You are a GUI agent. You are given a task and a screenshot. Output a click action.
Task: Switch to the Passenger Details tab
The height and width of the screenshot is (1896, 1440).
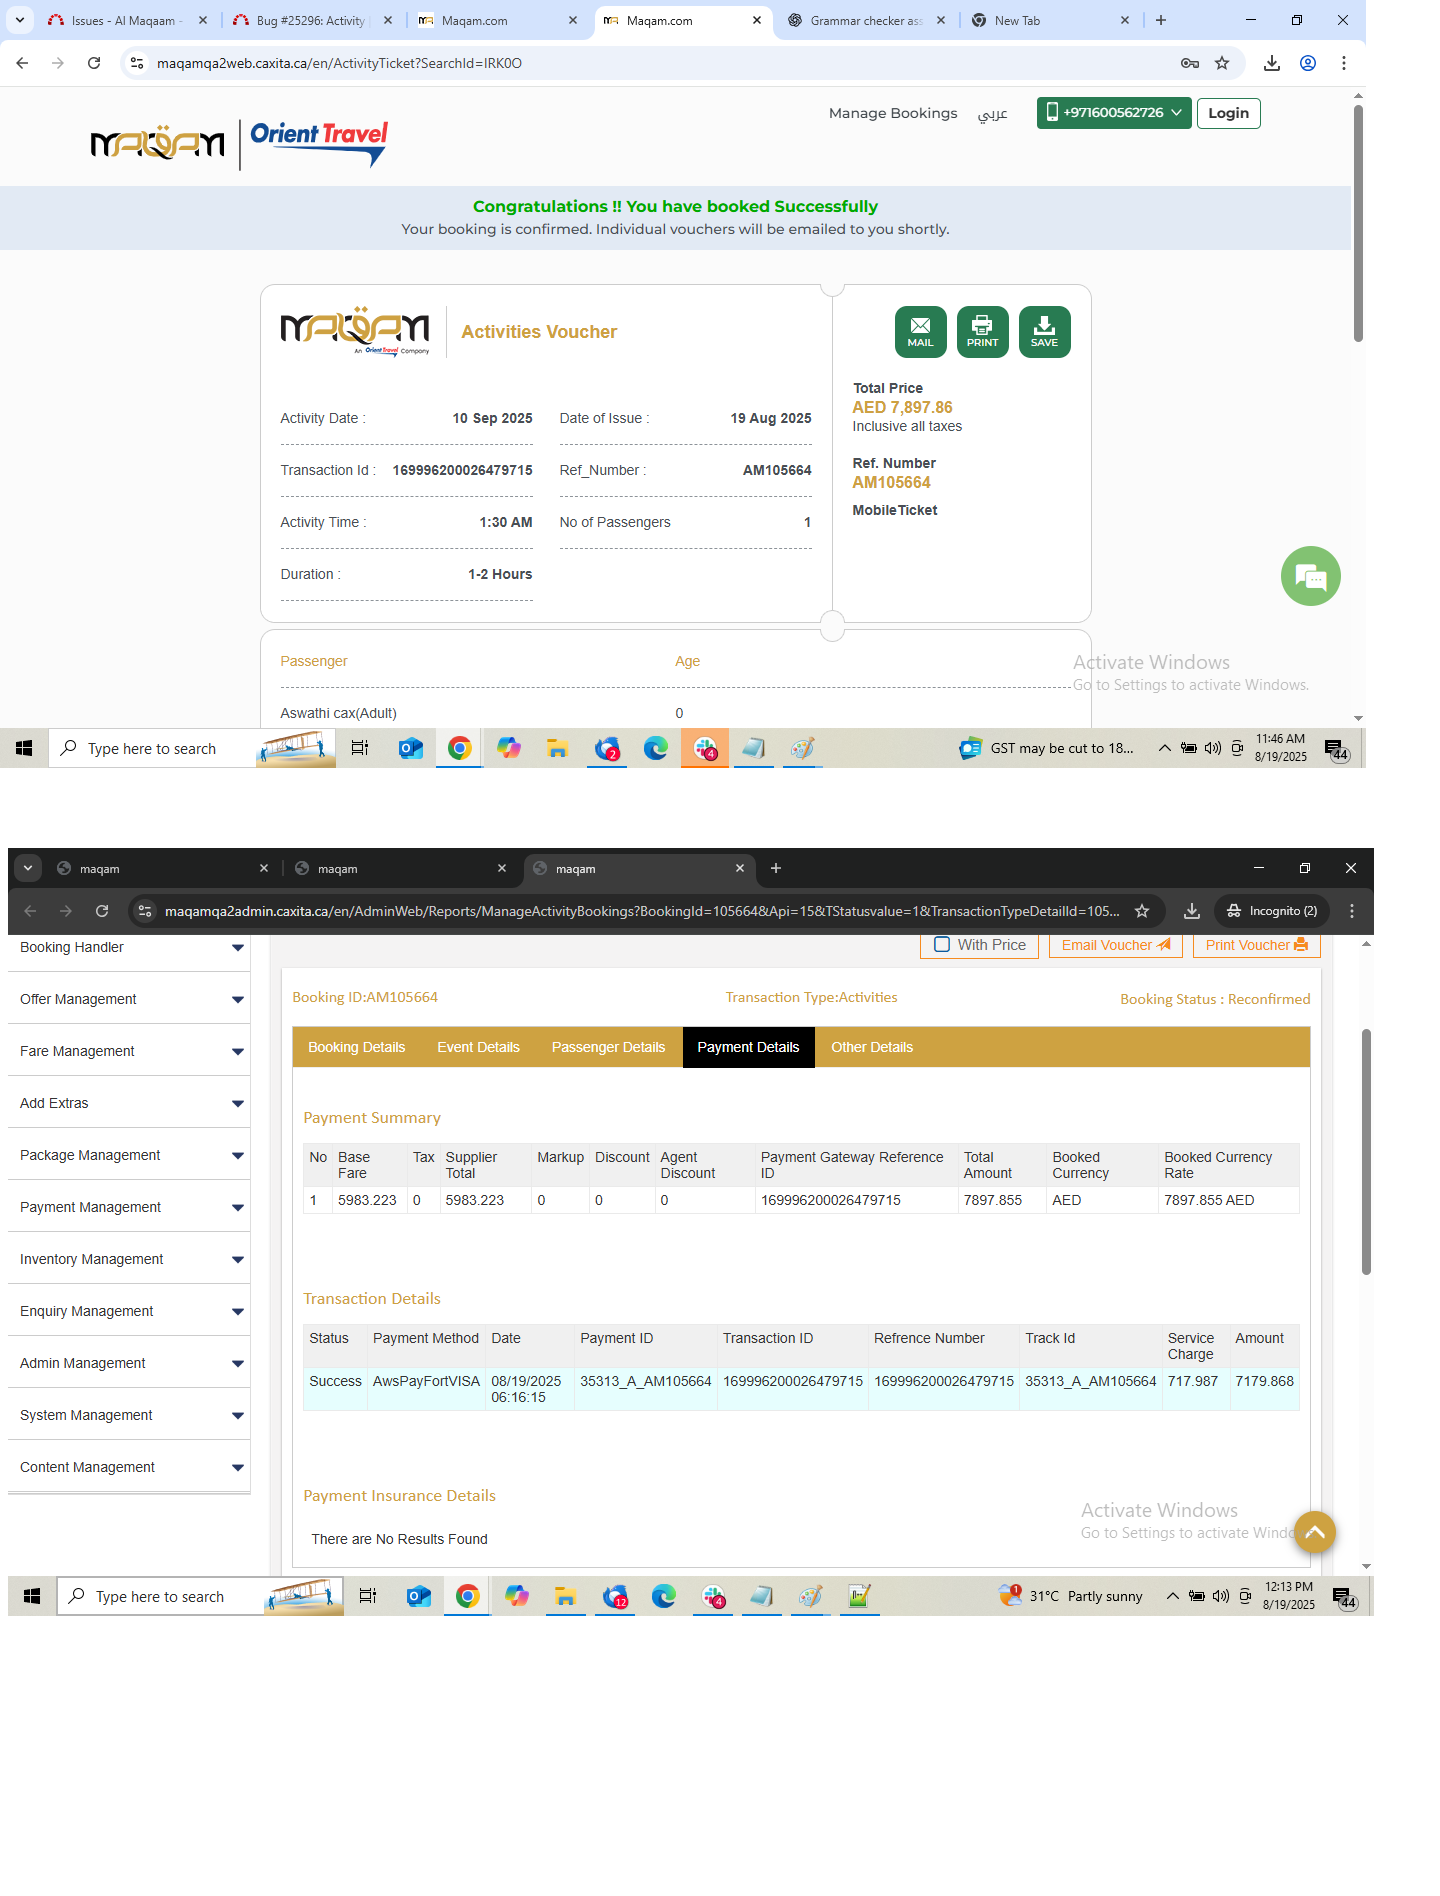point(608,1047)
